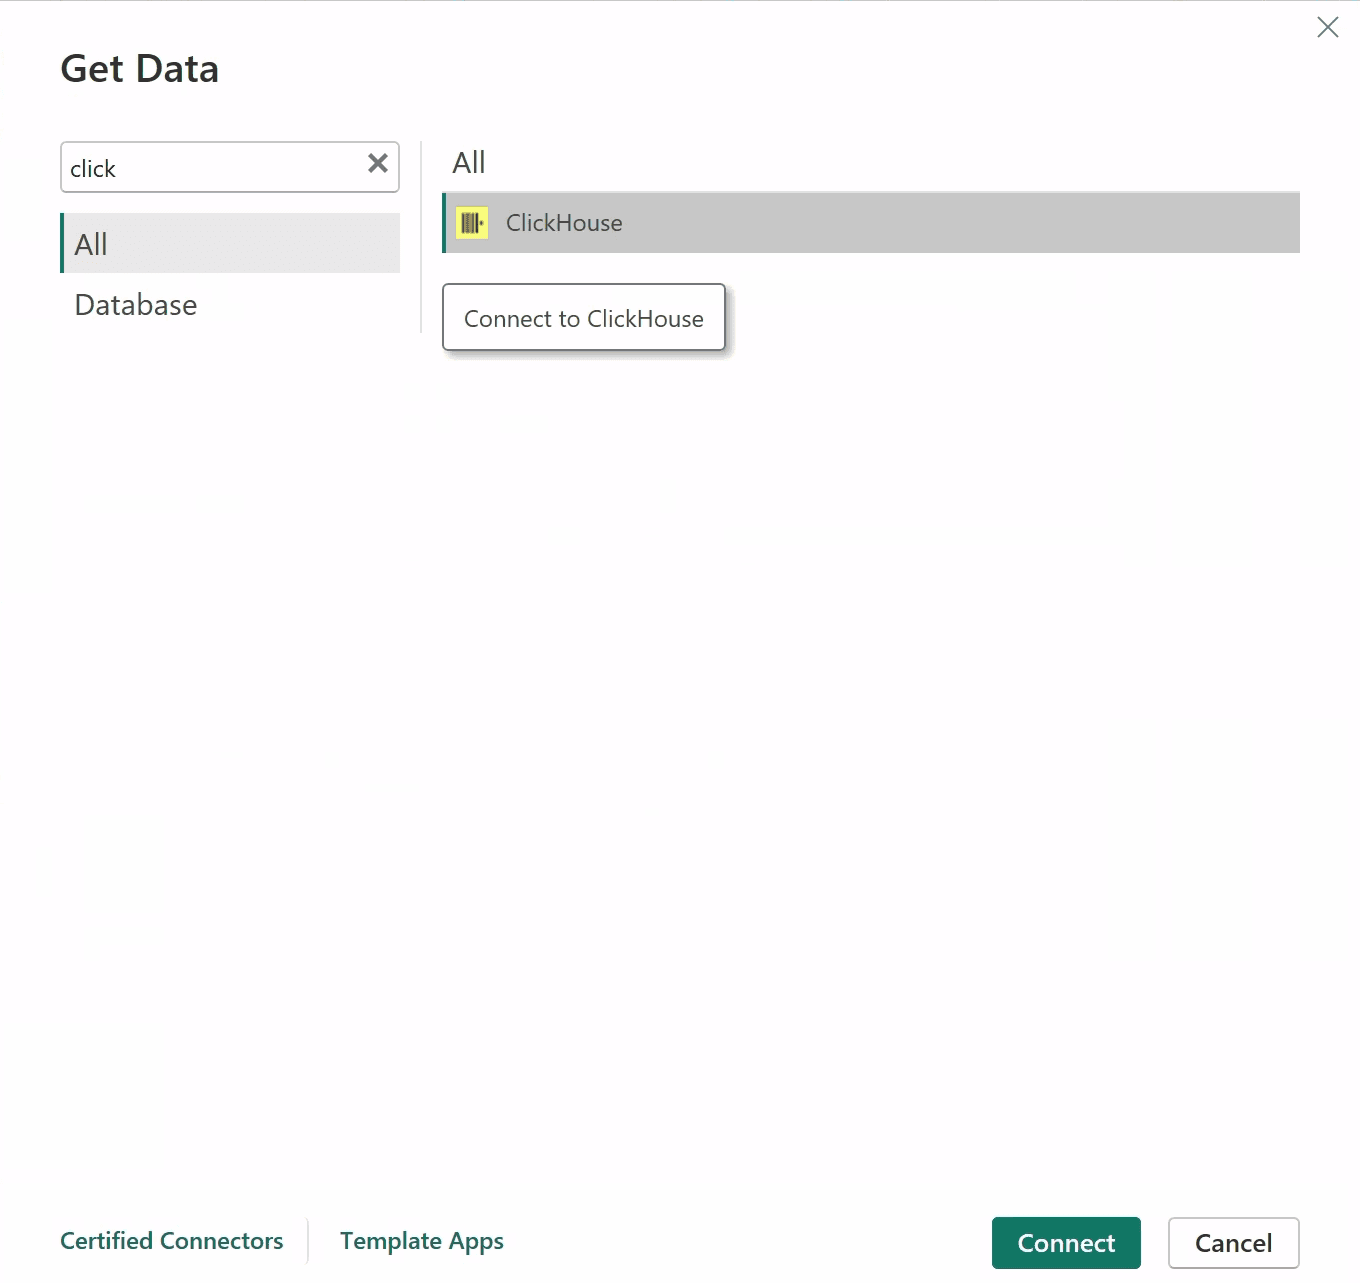Viewport: 1360px width, 1283px height.
Task: Switch to the Database category
Action: pyautogui.click(x=136, y=305)
